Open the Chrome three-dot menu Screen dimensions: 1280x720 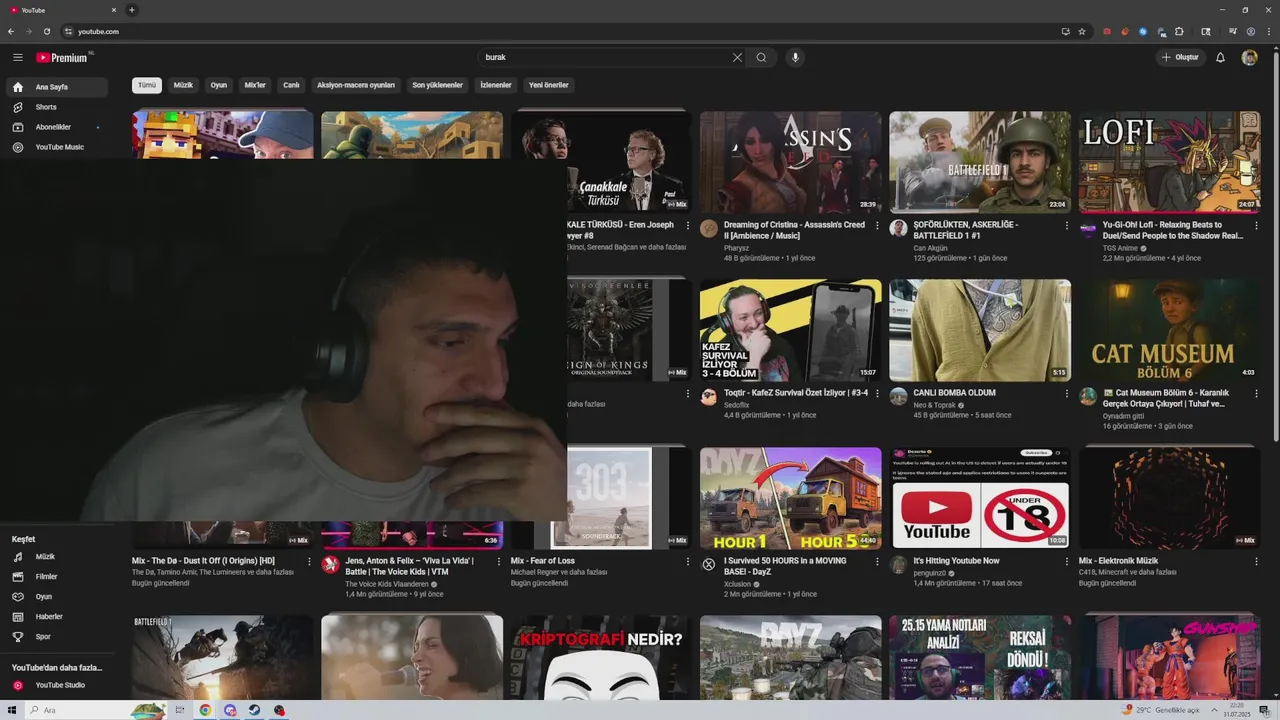(1268, 31)
